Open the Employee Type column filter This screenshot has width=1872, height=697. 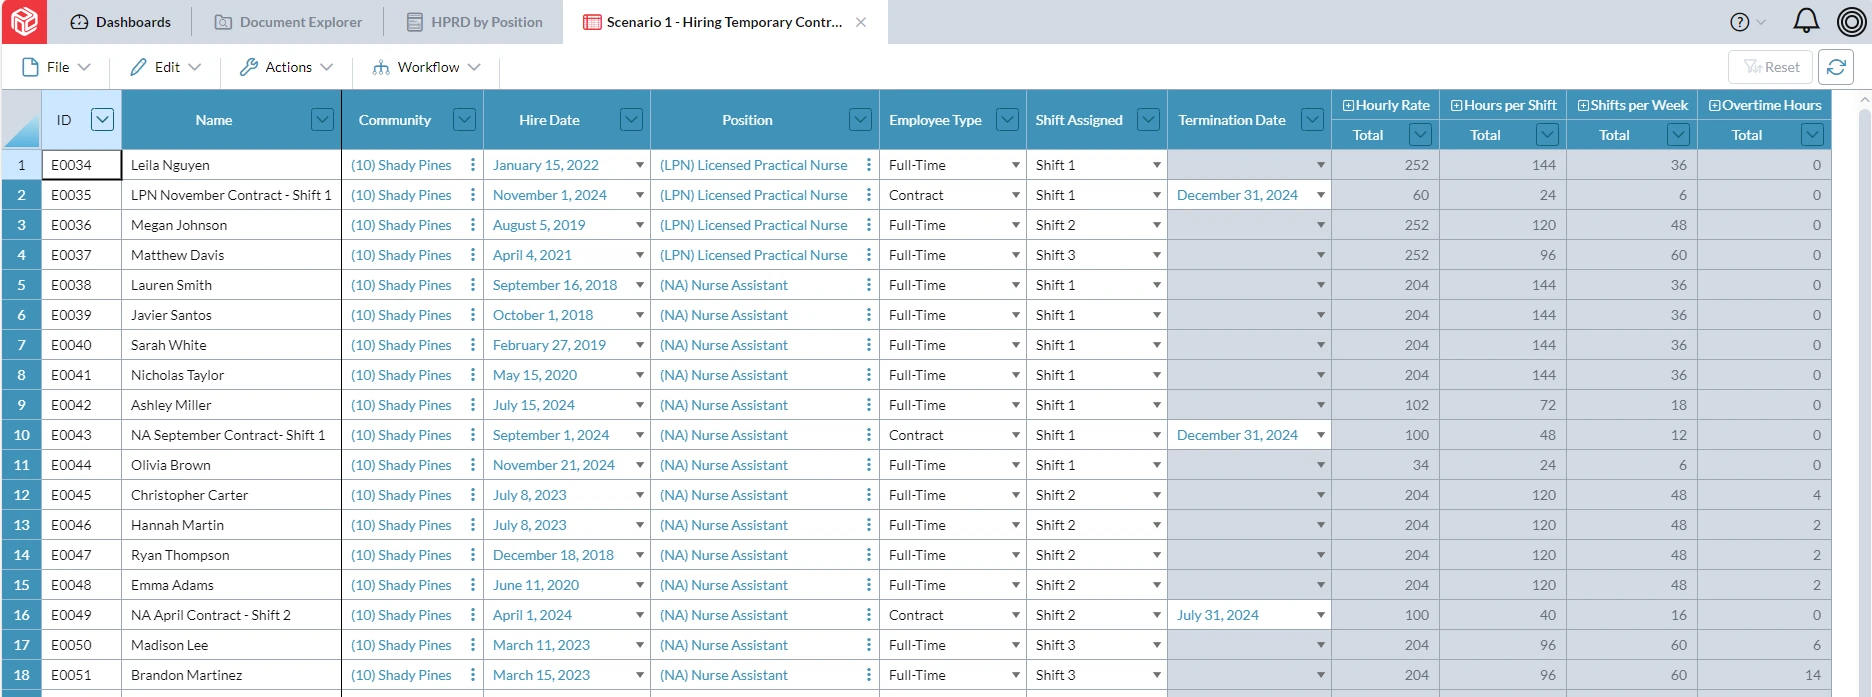tap(1008, 120)
